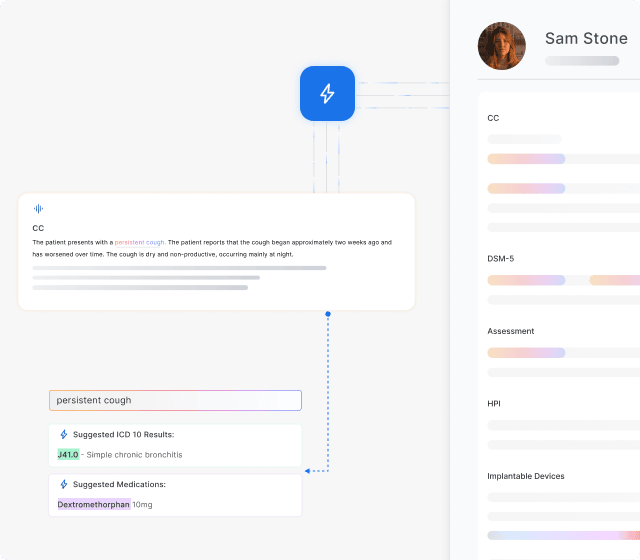Click the blue lightning bolt AI button
Image resolution: width=640 pixels, height=560 pixels.
tap(327, 93)
